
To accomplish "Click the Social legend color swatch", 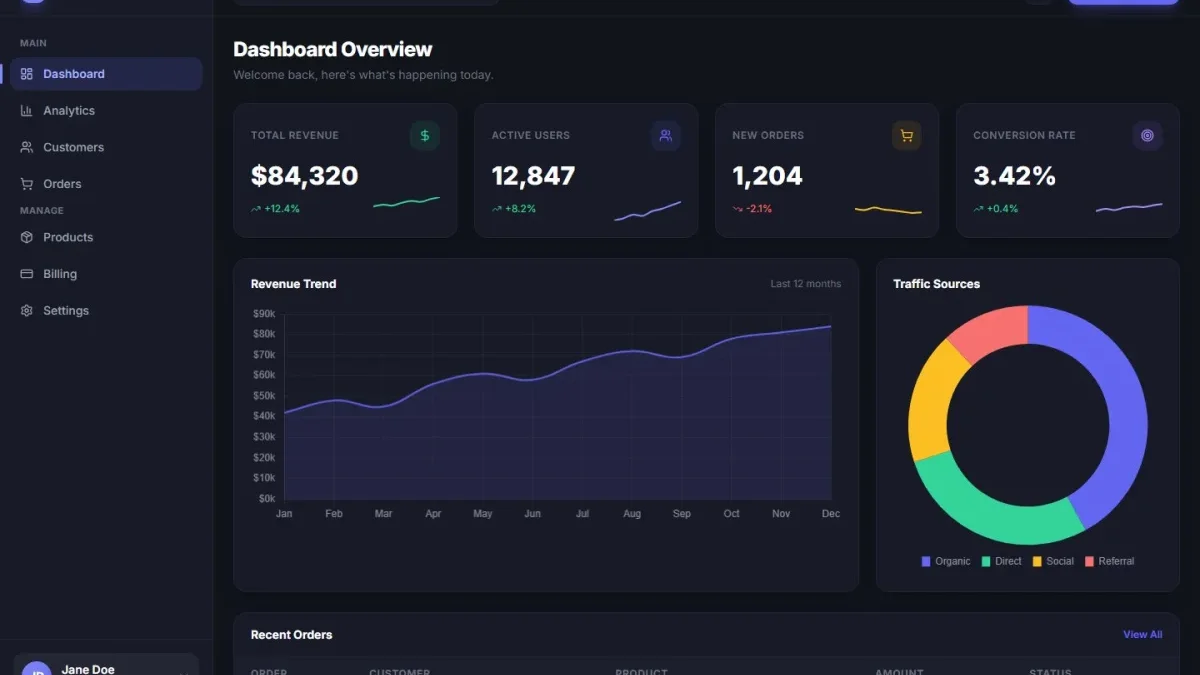I will click(x=1037, y=562).
